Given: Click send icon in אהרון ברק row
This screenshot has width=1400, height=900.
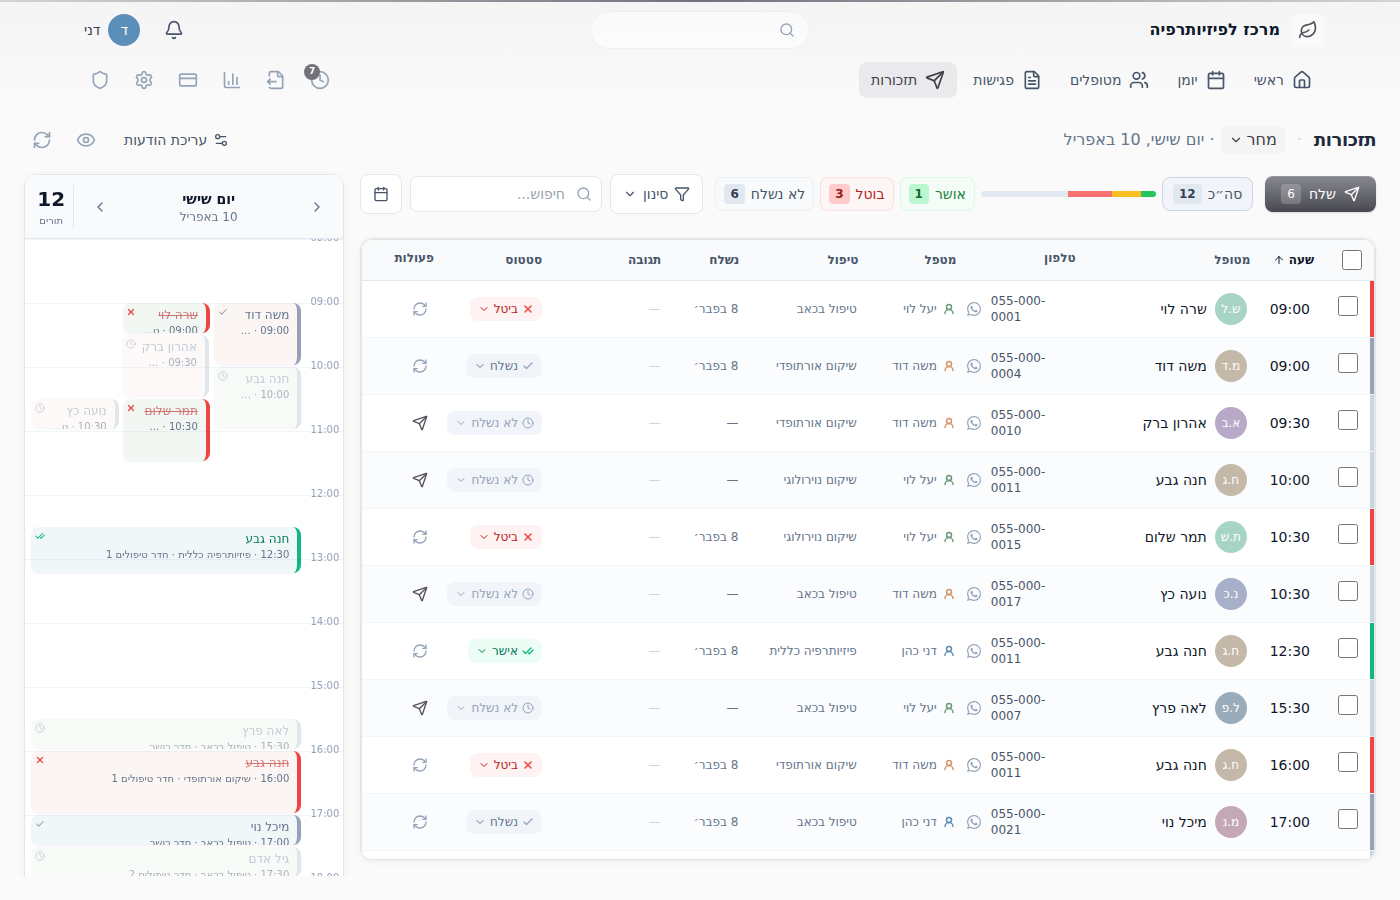Looking at the screenshot, I should coord(420,423).
